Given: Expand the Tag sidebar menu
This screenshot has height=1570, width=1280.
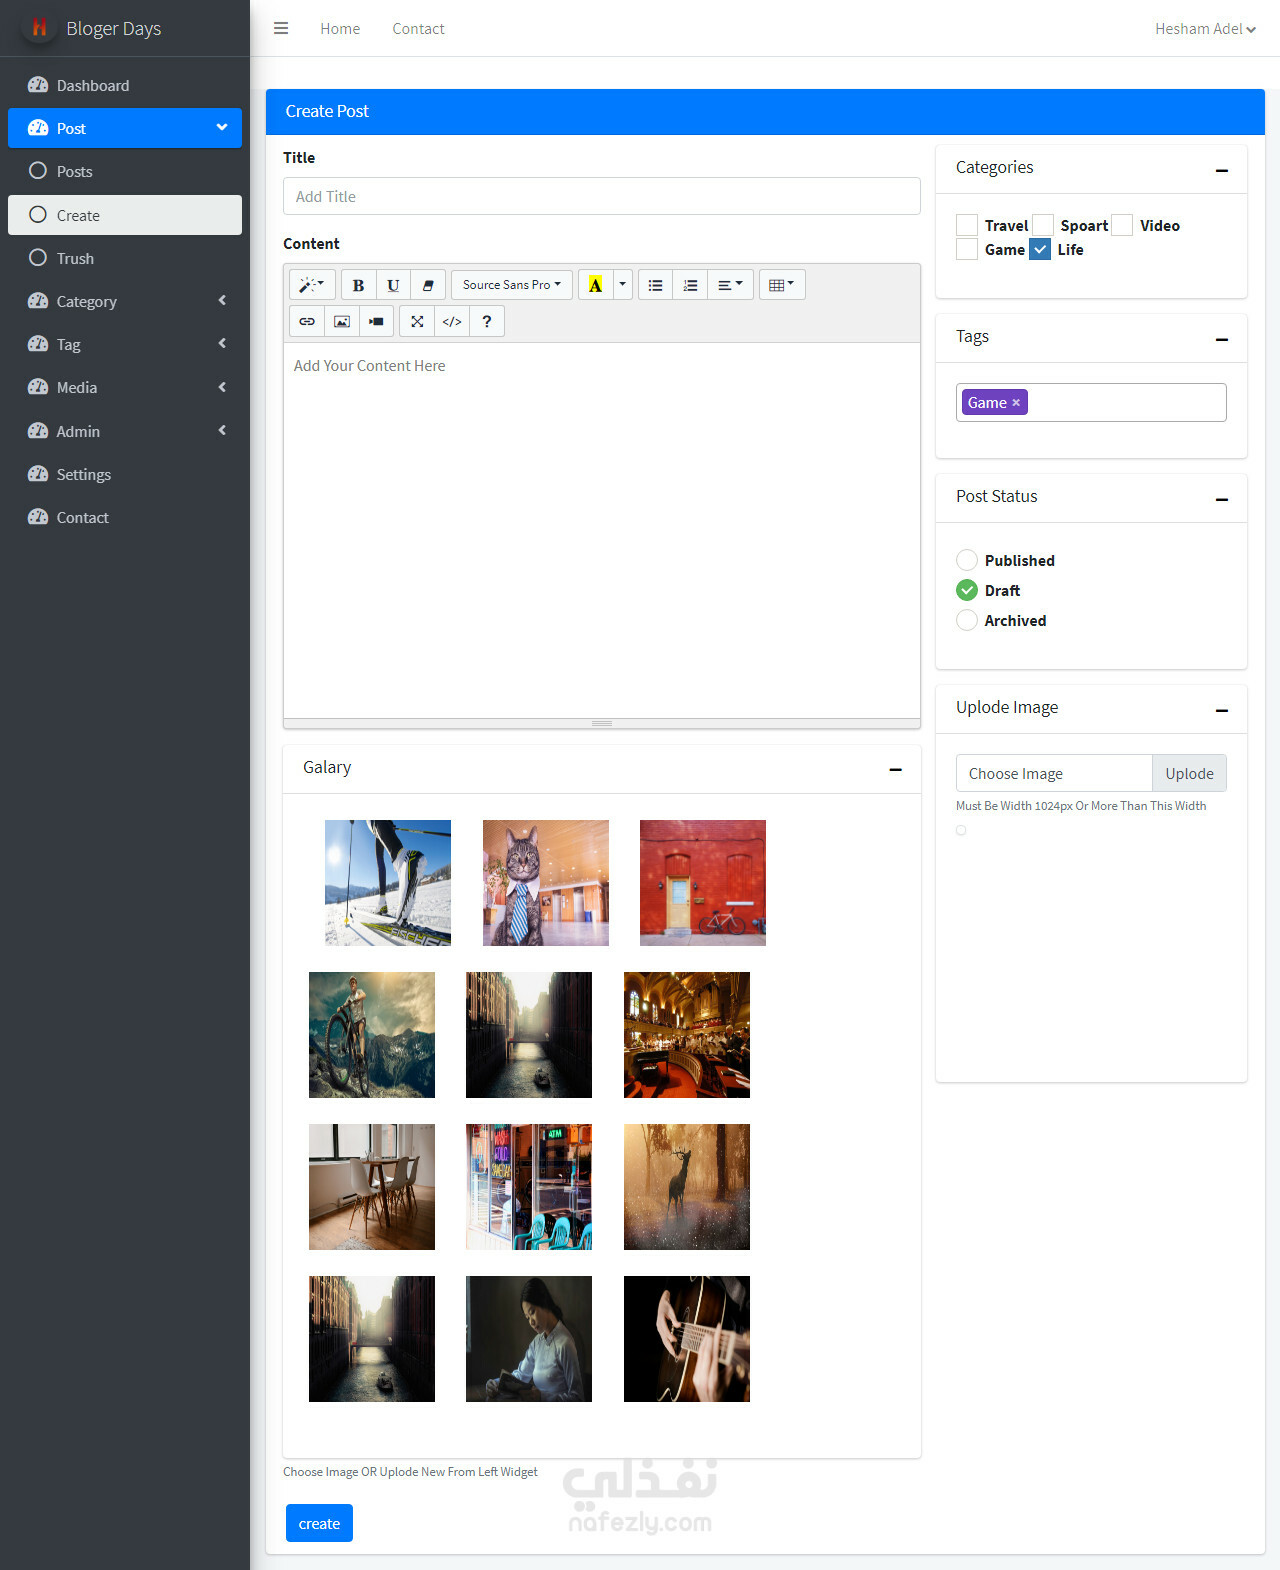Looking at the screenshot, I should coord(125,344).
